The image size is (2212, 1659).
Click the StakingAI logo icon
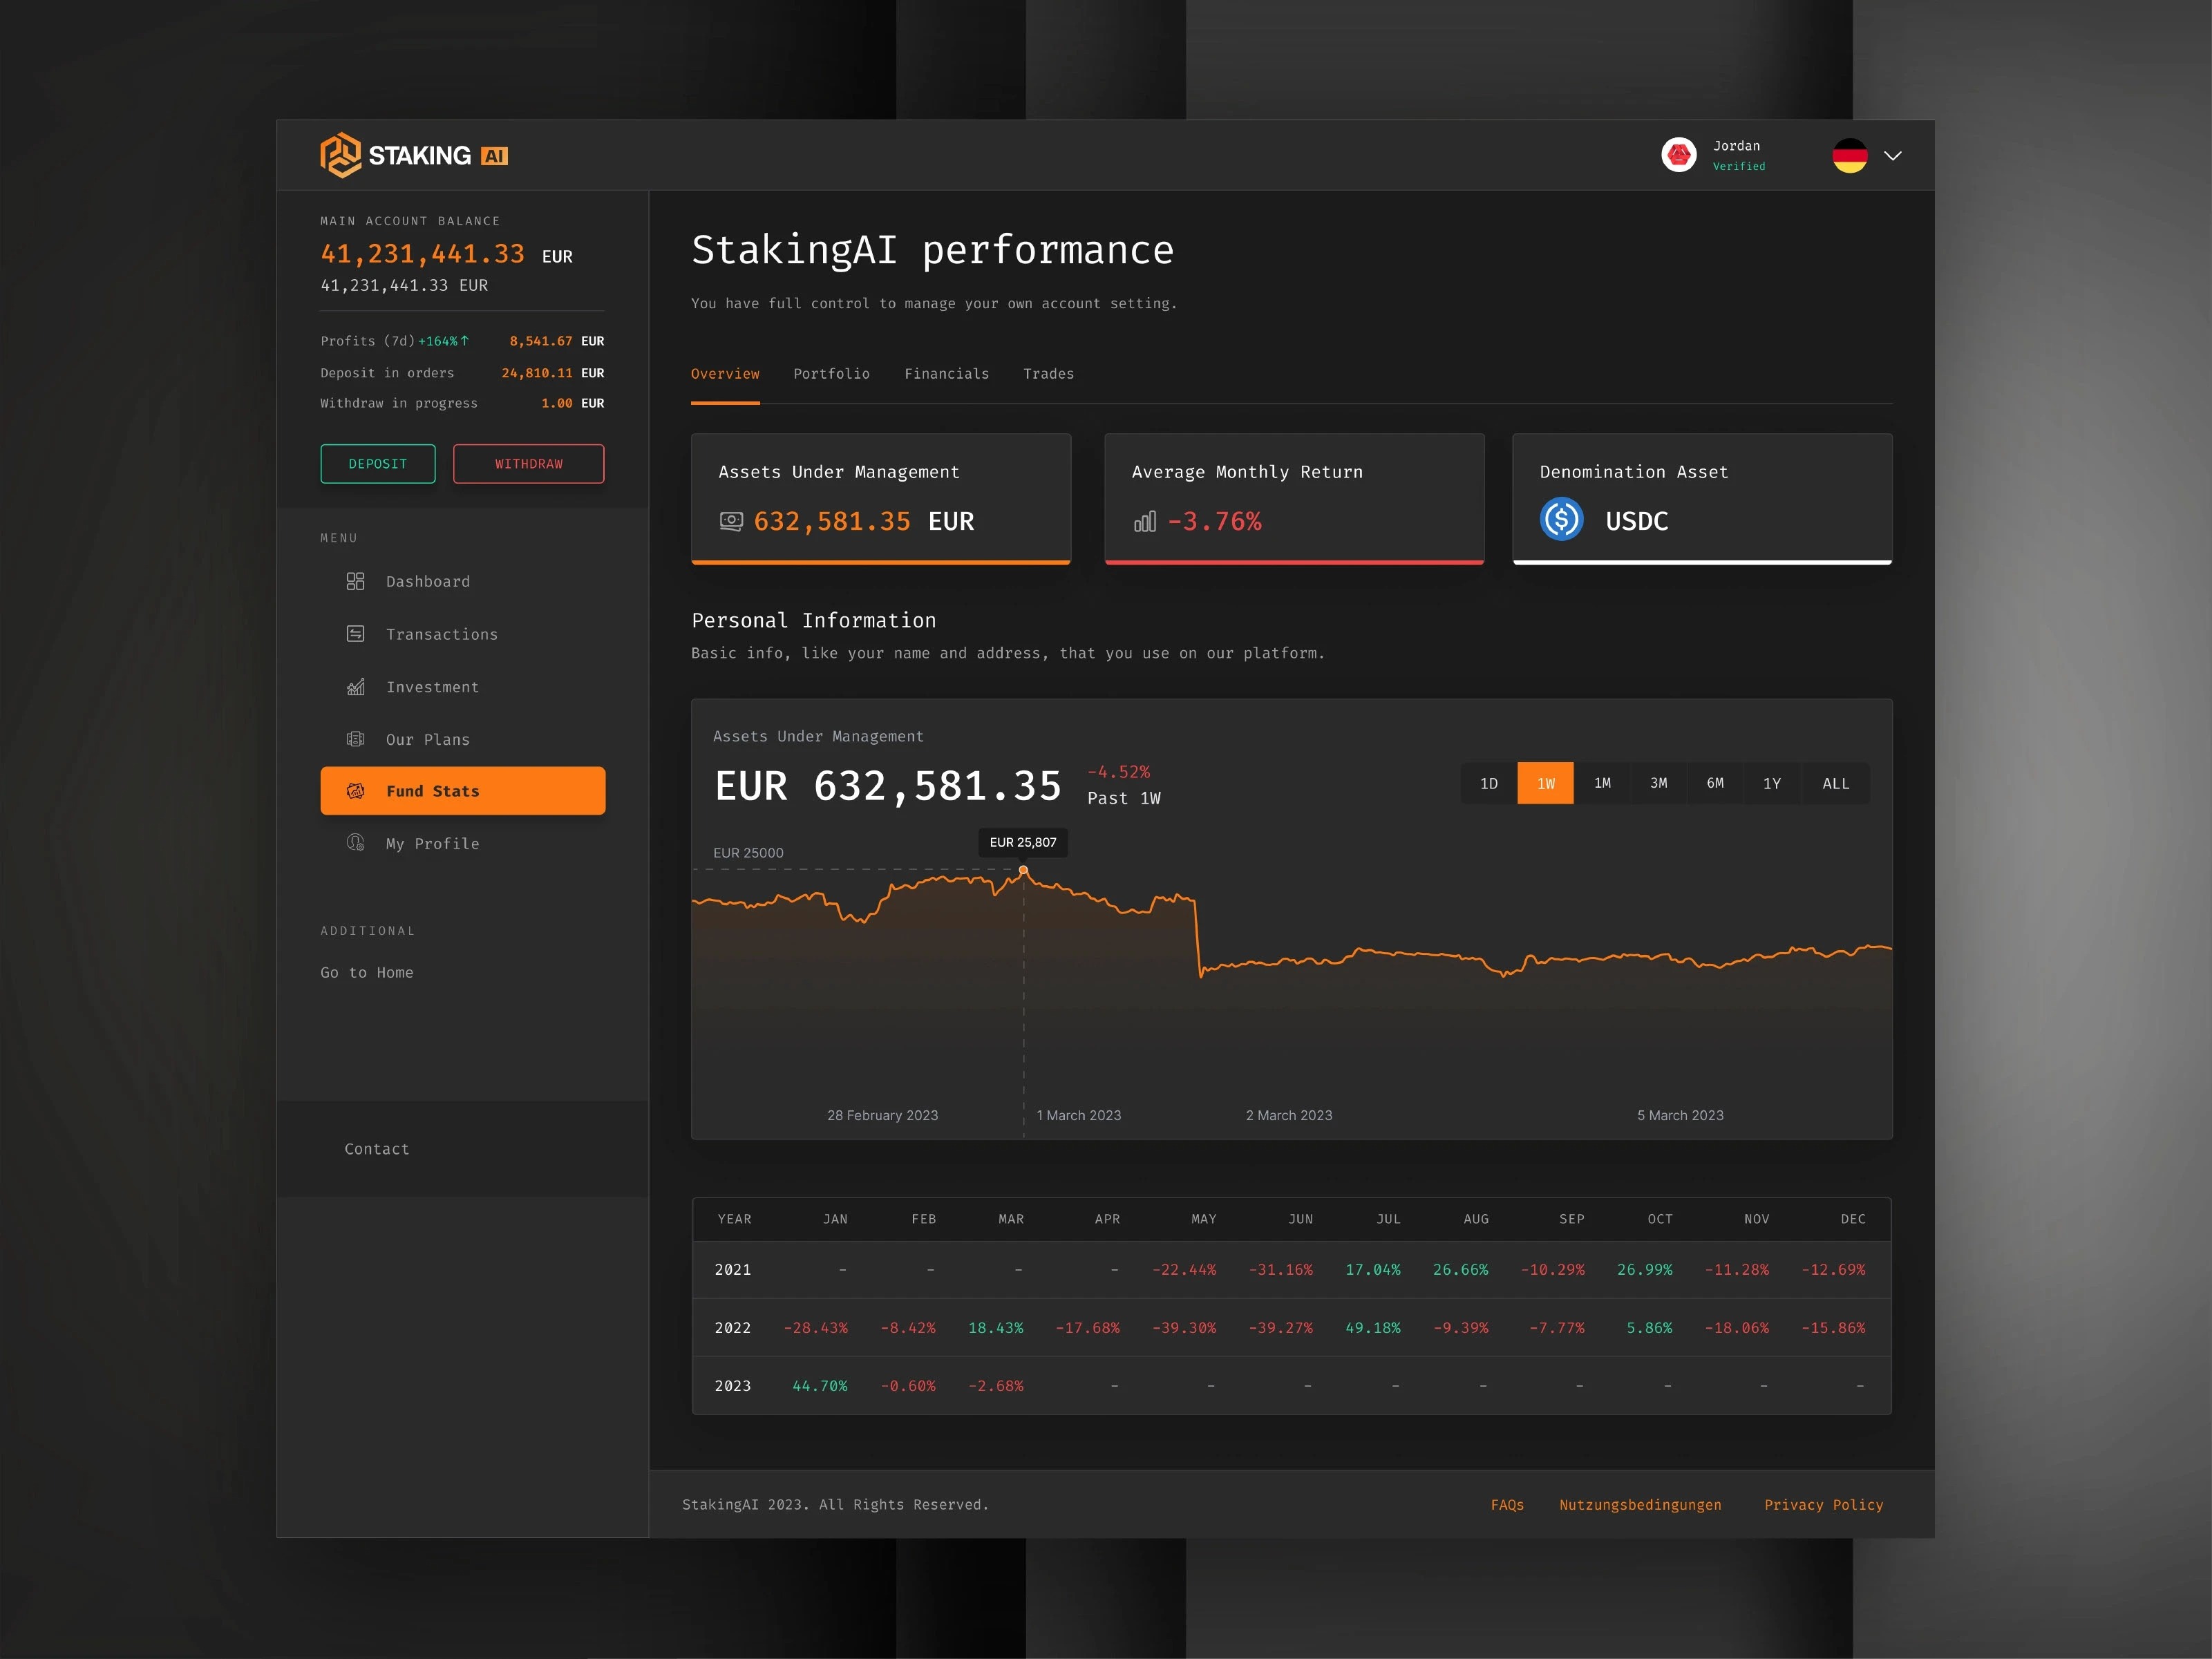pyautogui.click(x=340, y=155)
